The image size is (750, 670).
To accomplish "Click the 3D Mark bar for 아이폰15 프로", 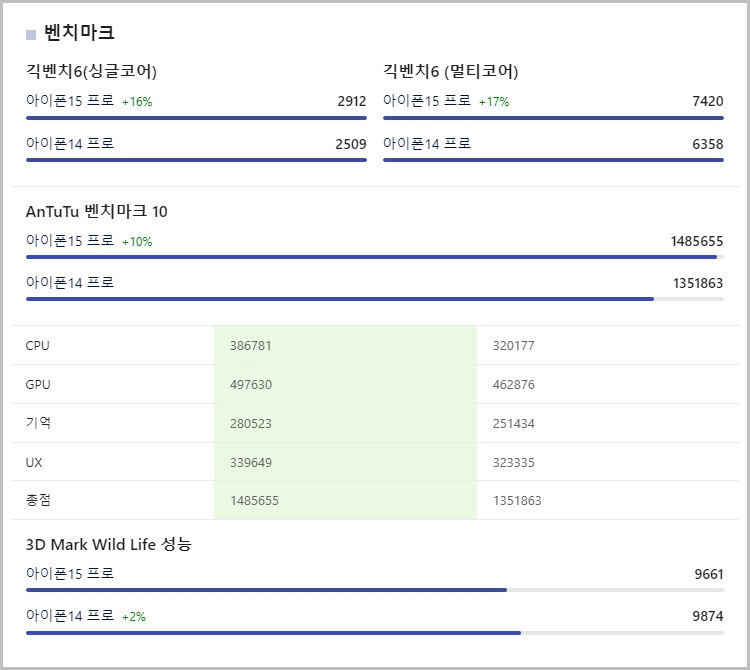I will coord(375,590).
